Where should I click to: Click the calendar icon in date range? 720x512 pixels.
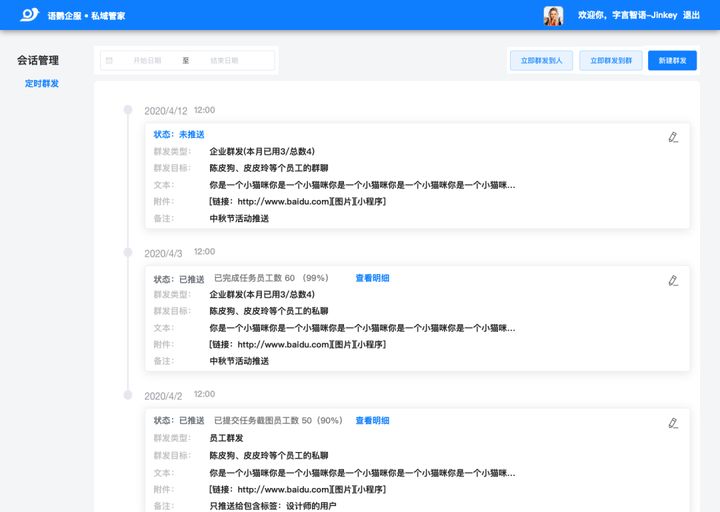(x=109, y=61)
